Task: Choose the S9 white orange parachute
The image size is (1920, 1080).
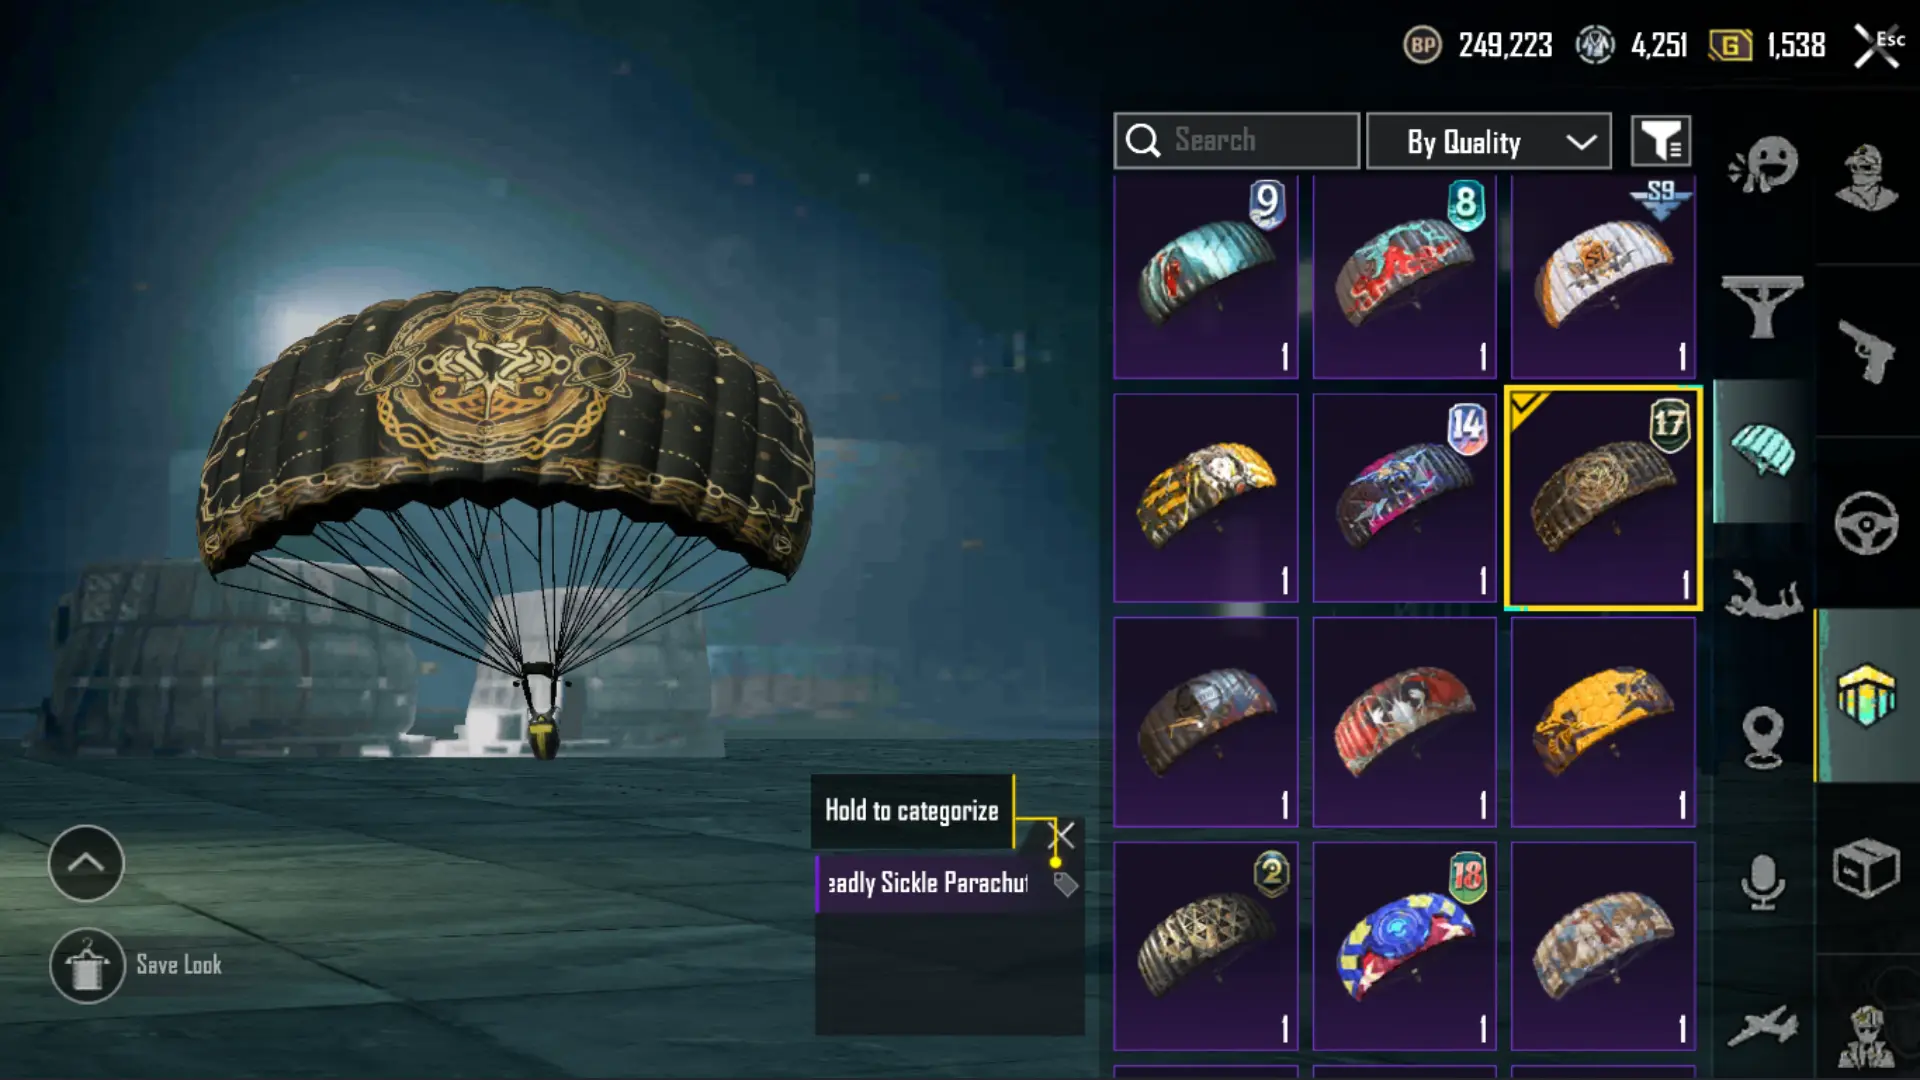Action: click(1603, 277)
